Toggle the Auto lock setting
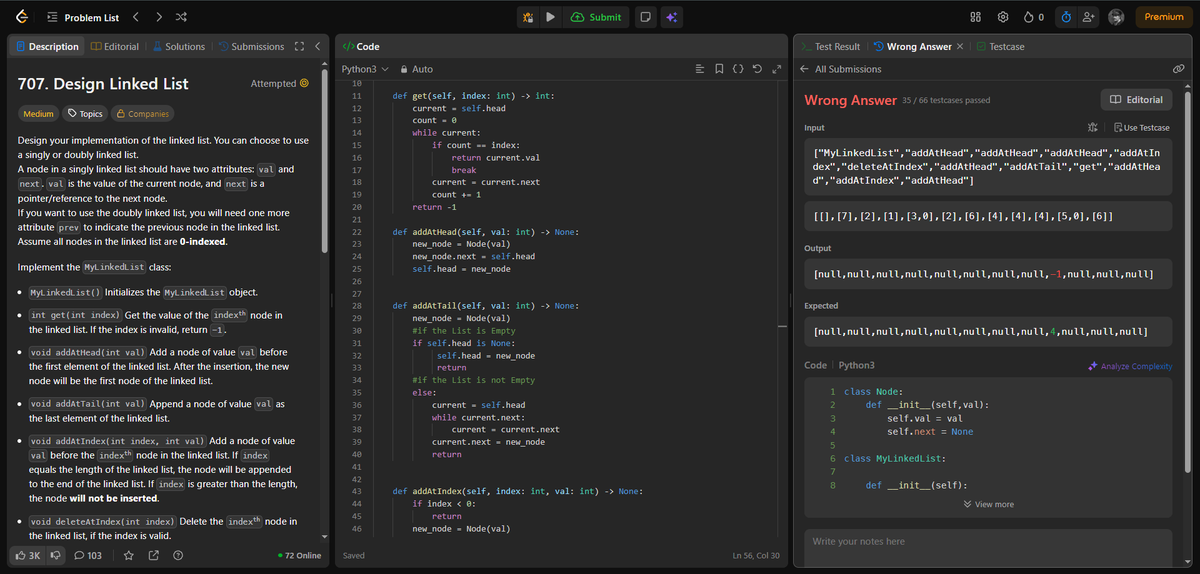The width and height of the screenshot is (1200, 574). pos(416,69)
